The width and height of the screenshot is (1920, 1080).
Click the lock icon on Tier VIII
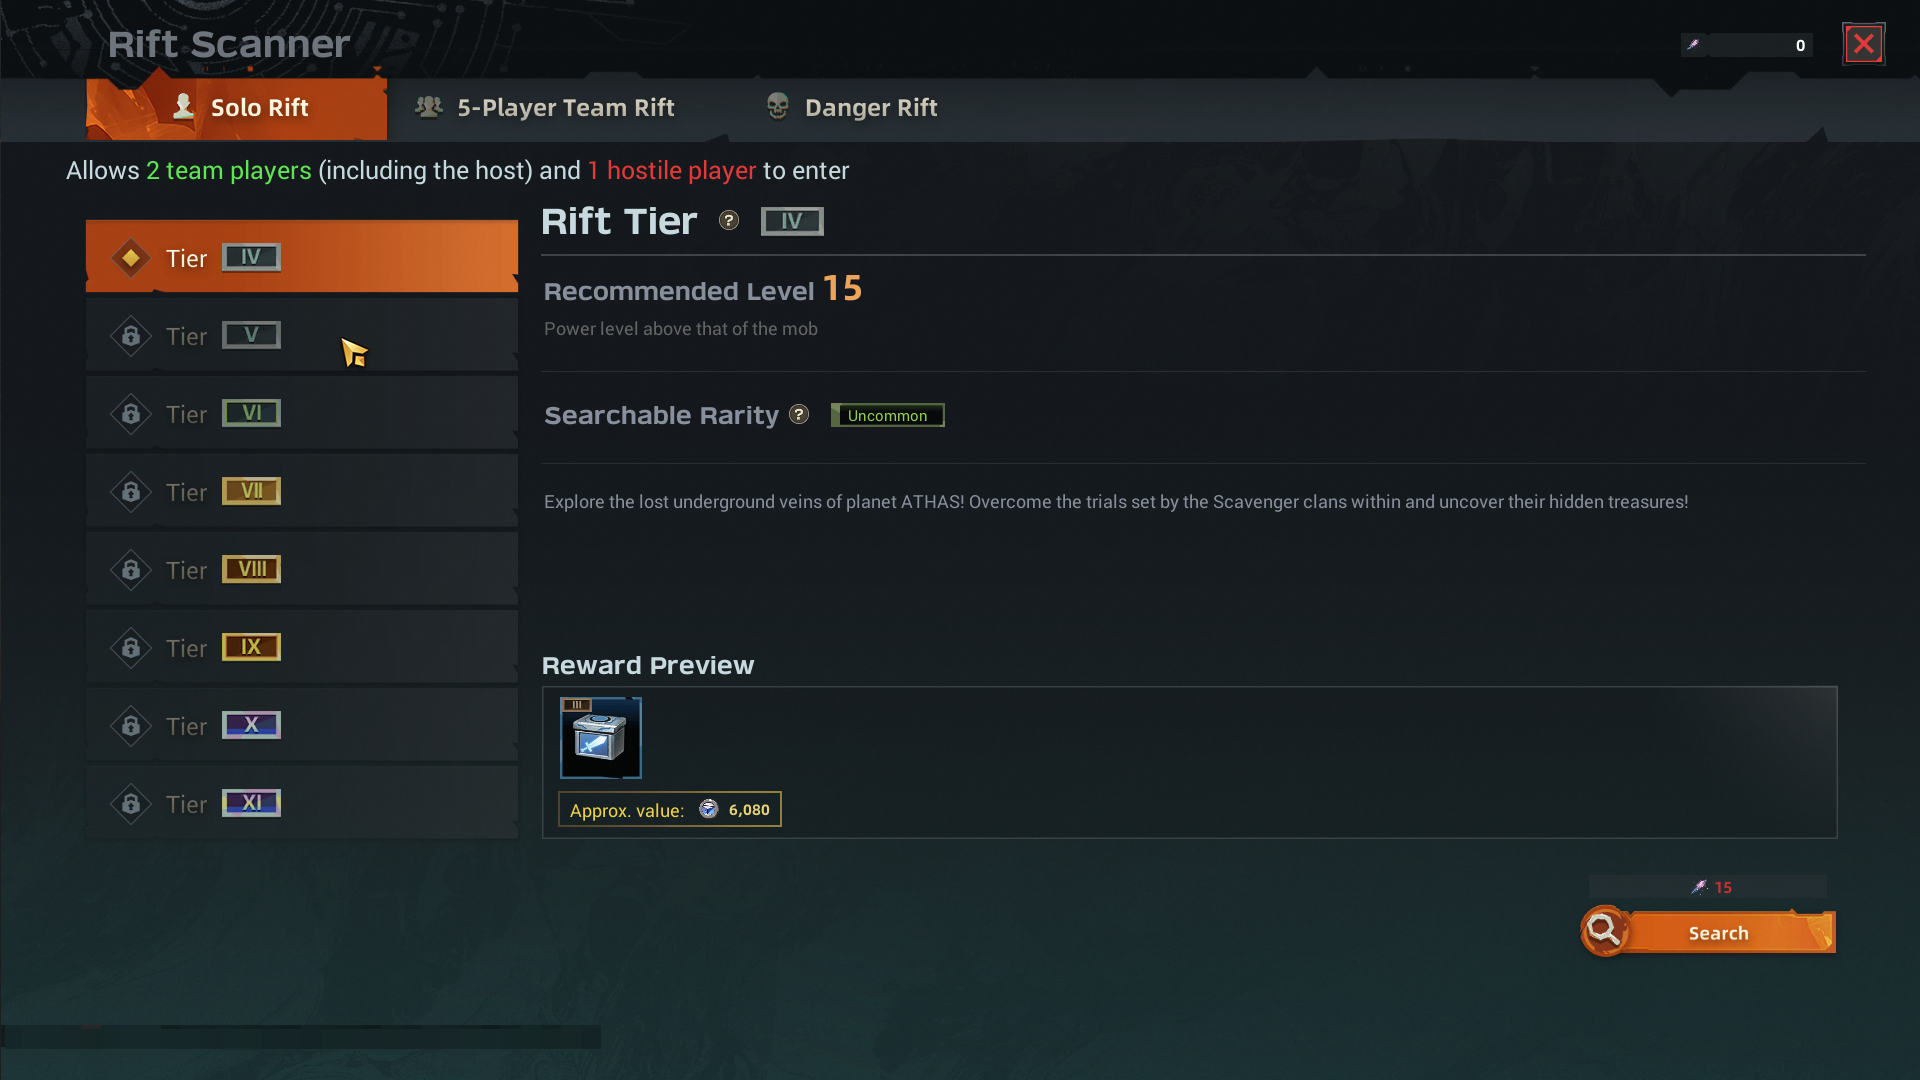(x=131, y=570)
